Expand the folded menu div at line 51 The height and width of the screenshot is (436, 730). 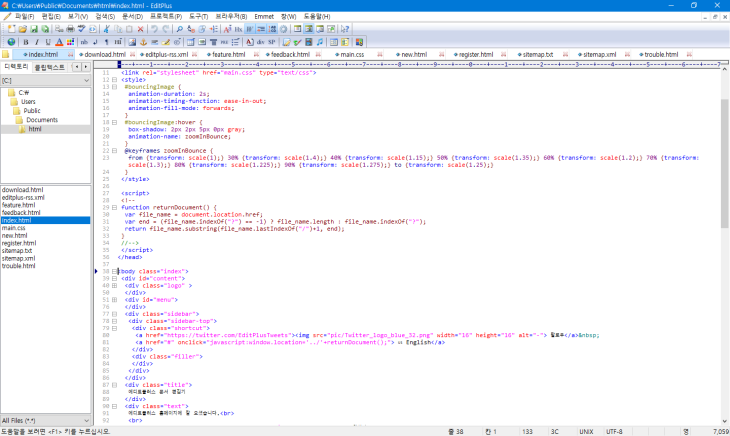114,299
